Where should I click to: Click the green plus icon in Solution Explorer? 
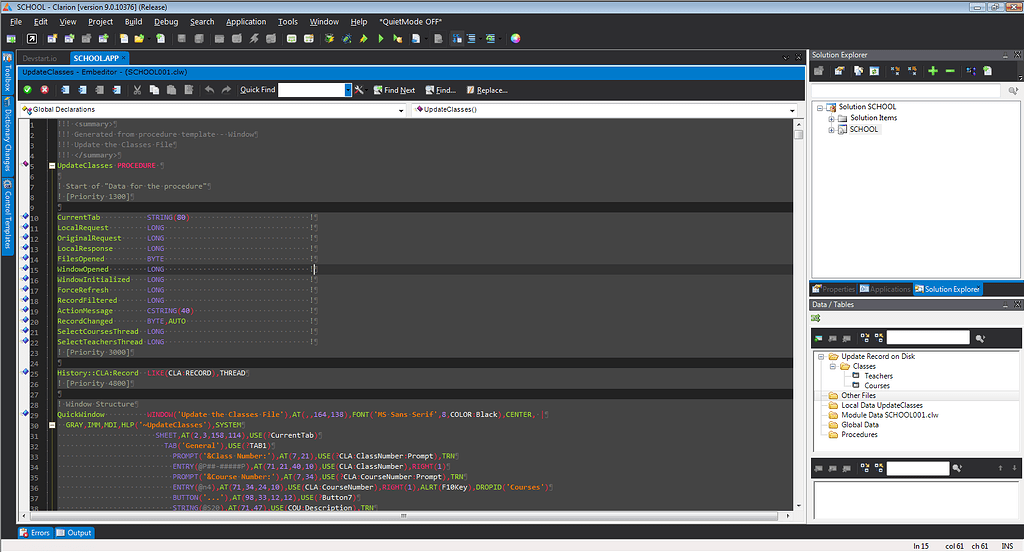pyautogui.click(x=933, y=71)
